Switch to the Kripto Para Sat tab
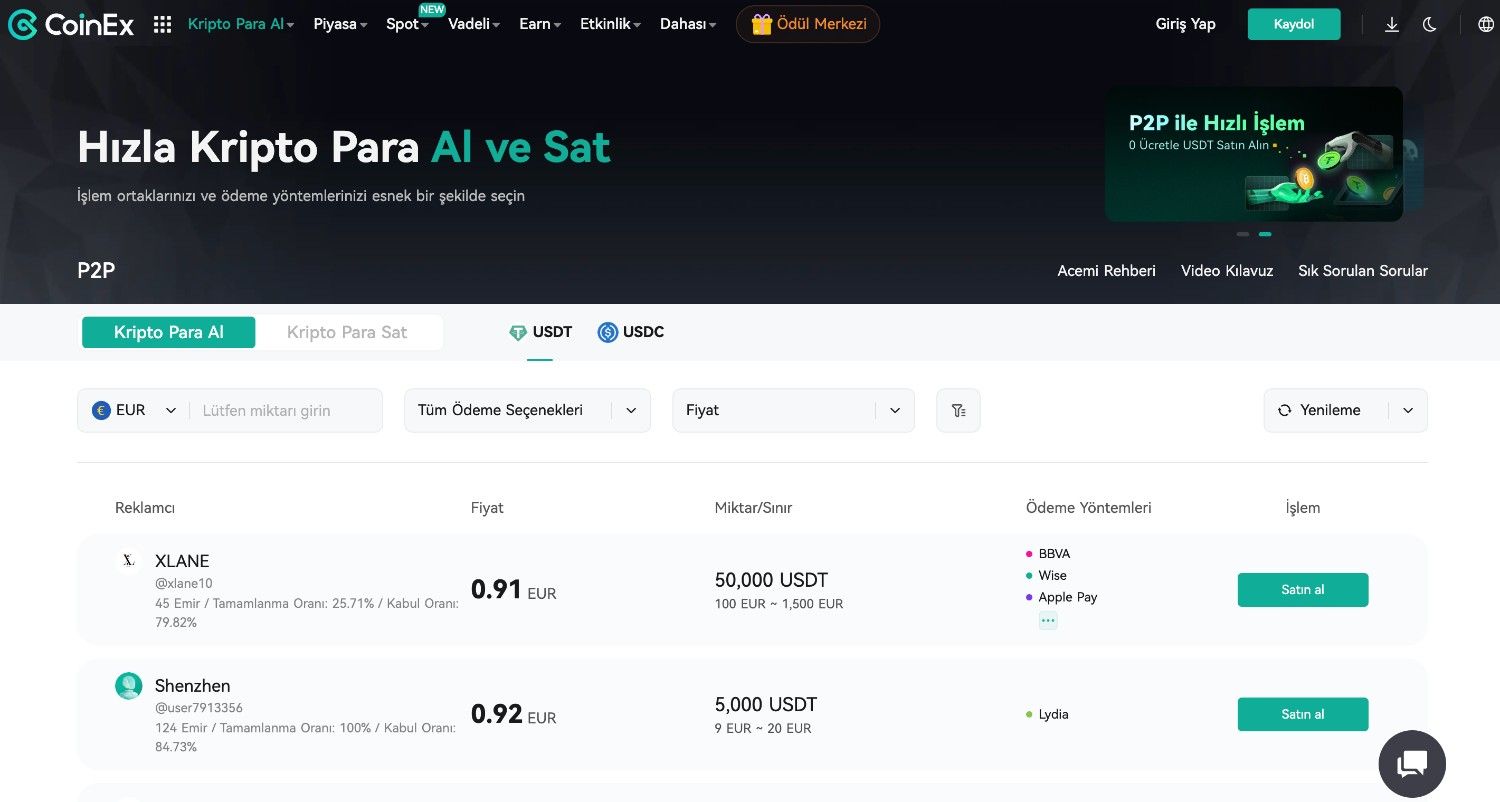This screenshot has height=802, width=1500. [349, 332]
